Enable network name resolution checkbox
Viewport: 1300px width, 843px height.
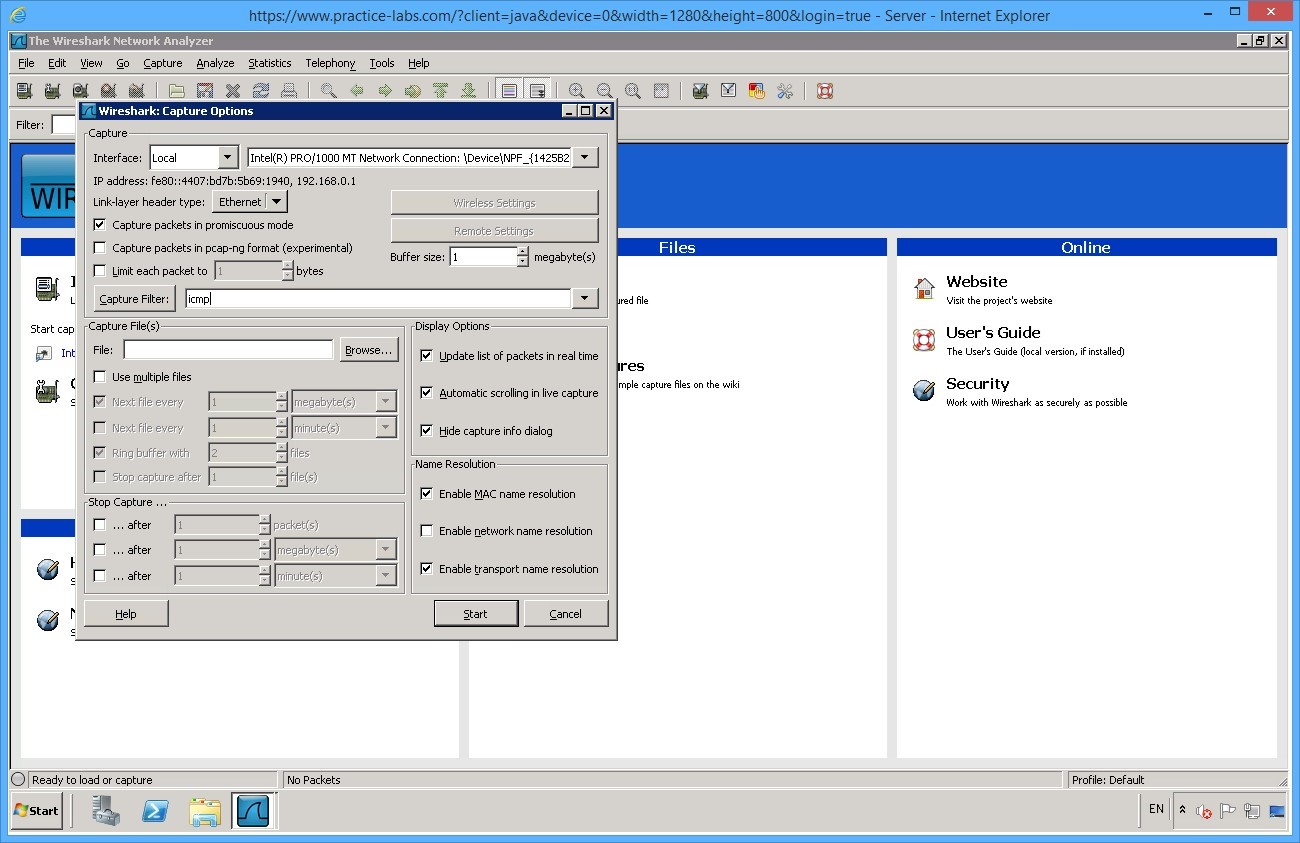(427, 531)
